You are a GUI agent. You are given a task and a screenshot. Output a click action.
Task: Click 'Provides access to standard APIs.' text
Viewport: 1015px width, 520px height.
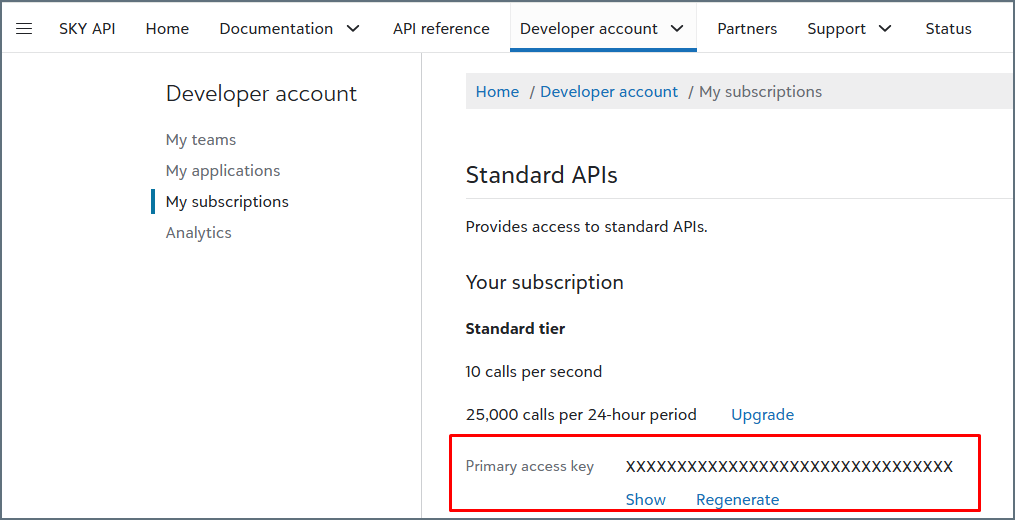[x=586, y=227]
